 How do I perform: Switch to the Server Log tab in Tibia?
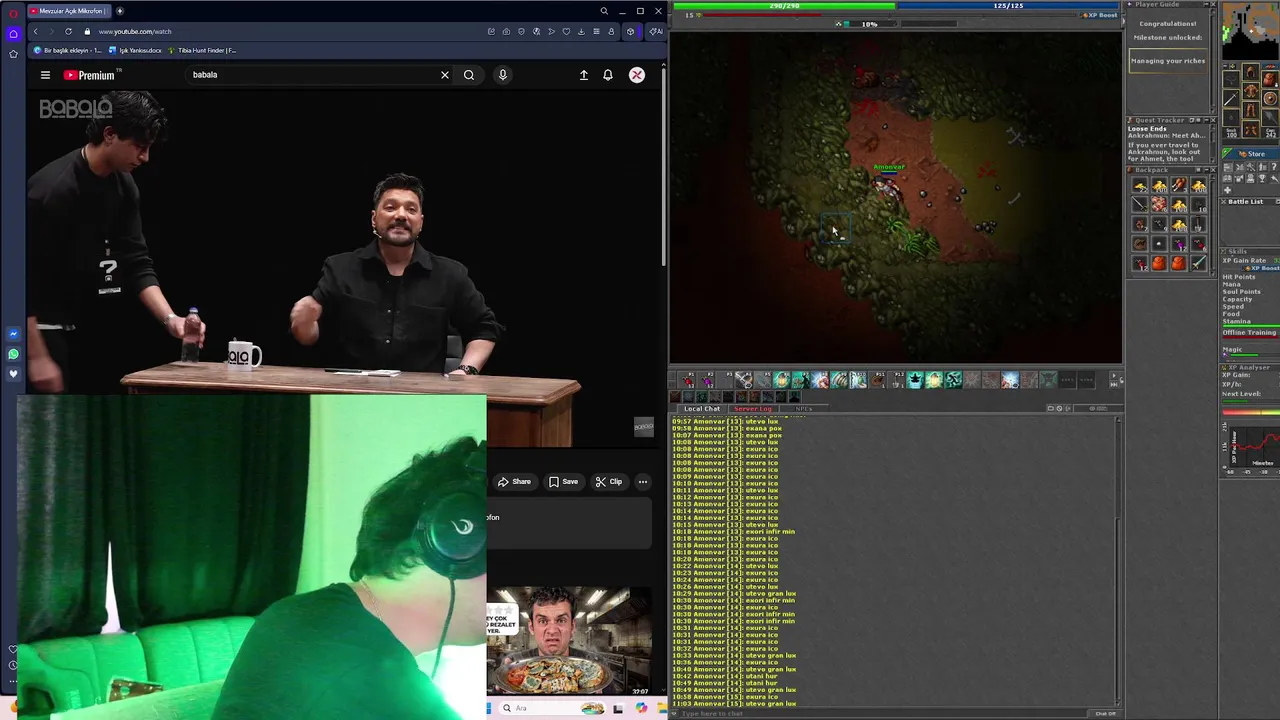pyautogui.click(x=753, y=408)
